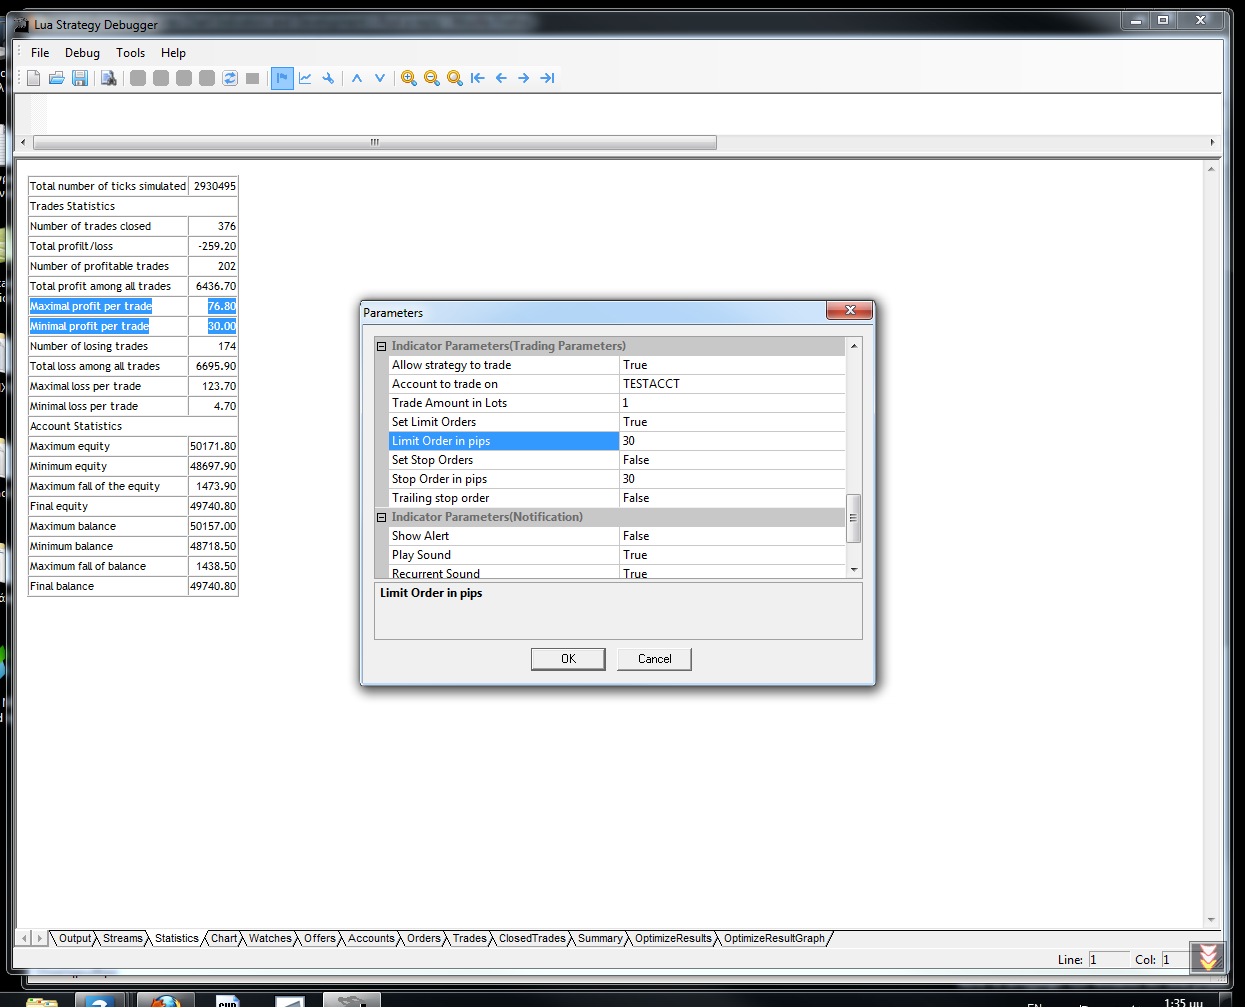This screenshot has width=1245, height=1007.
Task: Jump to the end with the last-arrow icon
Action: 547,78
